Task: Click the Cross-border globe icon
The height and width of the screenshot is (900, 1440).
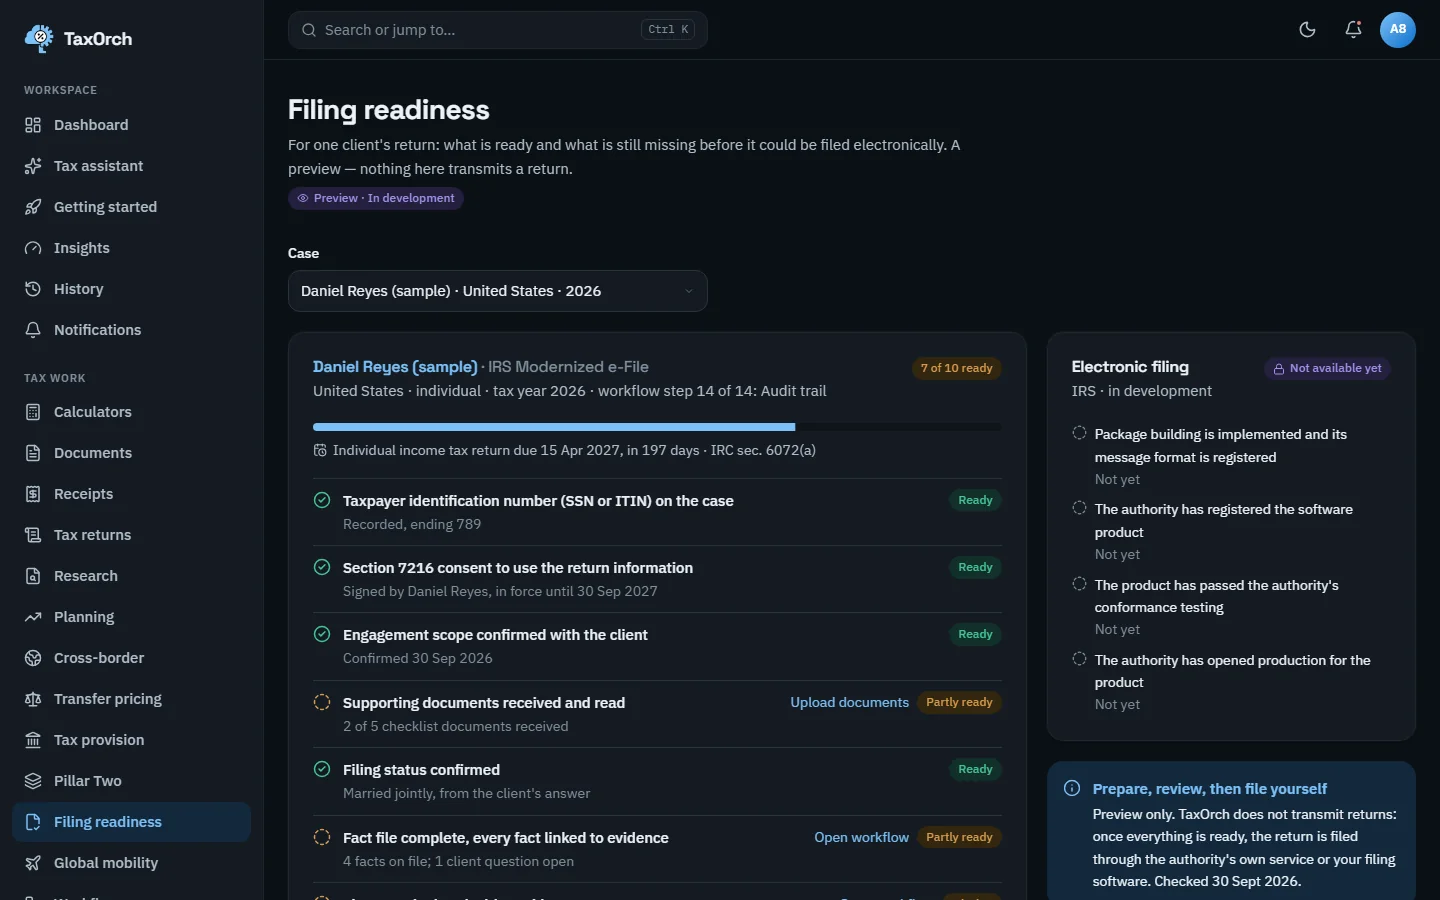Action: click(33, 658)
